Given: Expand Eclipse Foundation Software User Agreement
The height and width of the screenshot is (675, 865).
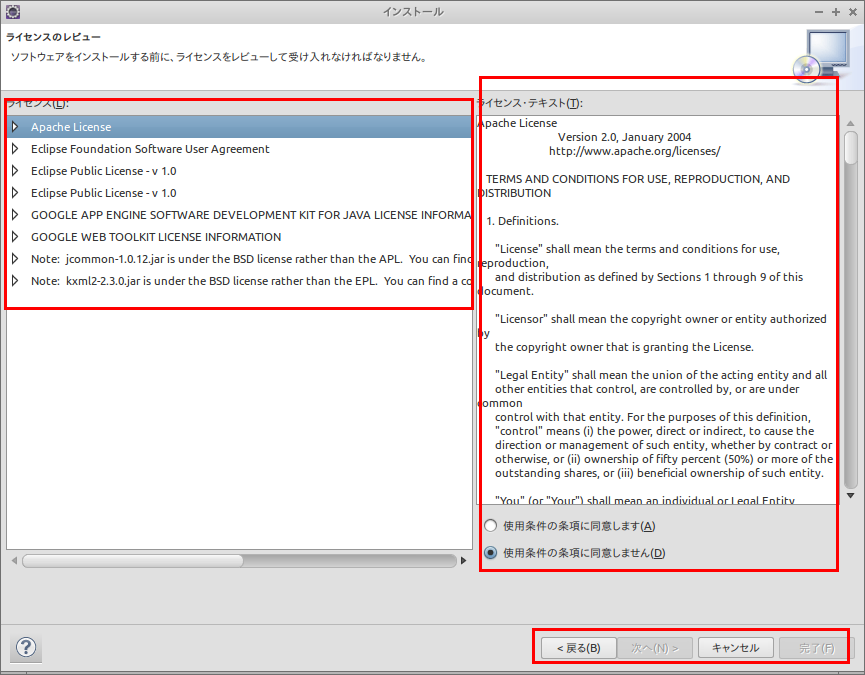Looking at the screenshot, I should (x=15, y=149).
